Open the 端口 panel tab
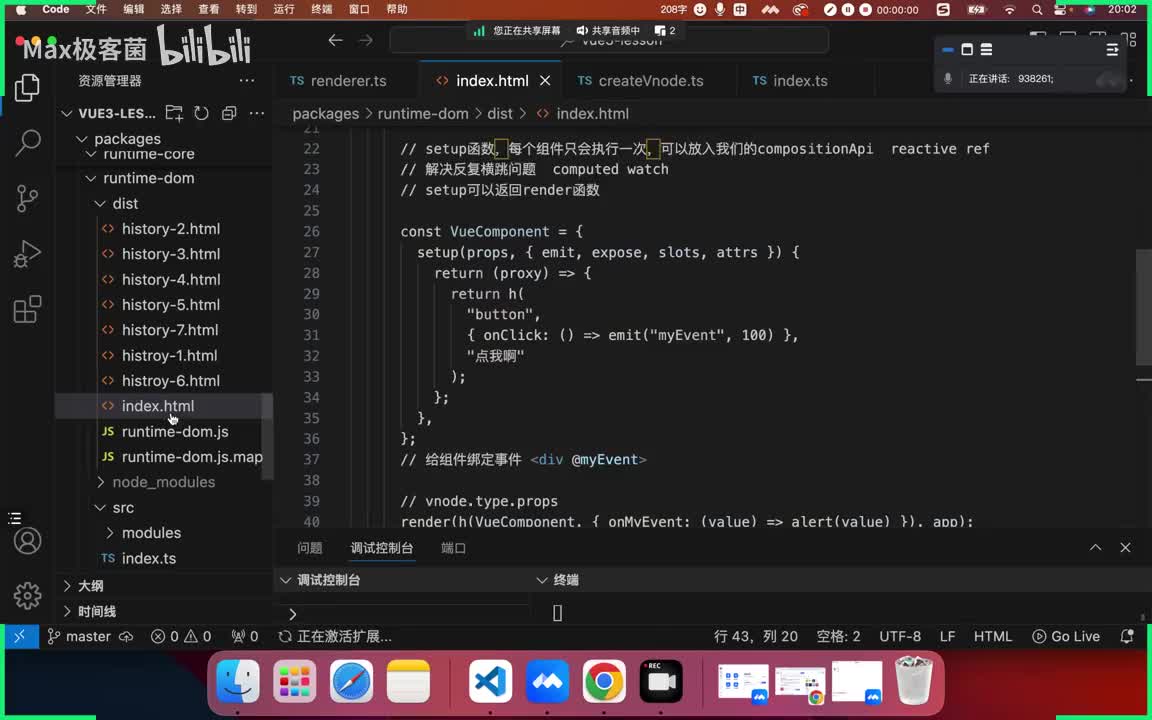 click(453, 548)
